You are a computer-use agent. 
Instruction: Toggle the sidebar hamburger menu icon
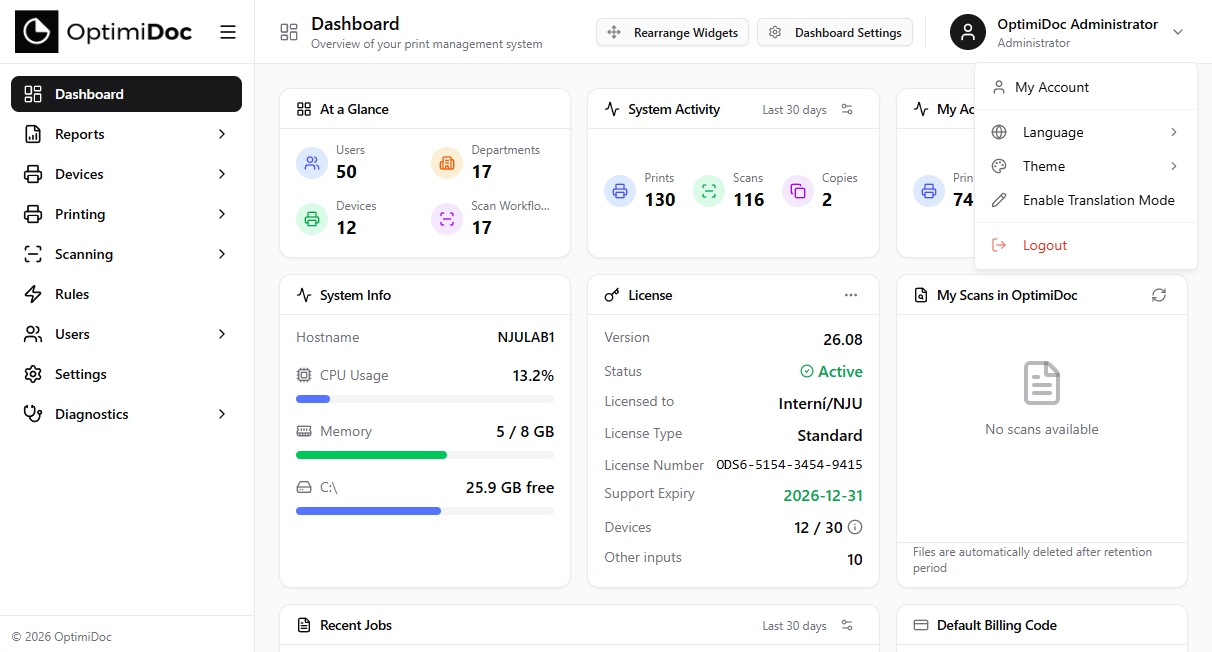[228, 32]
